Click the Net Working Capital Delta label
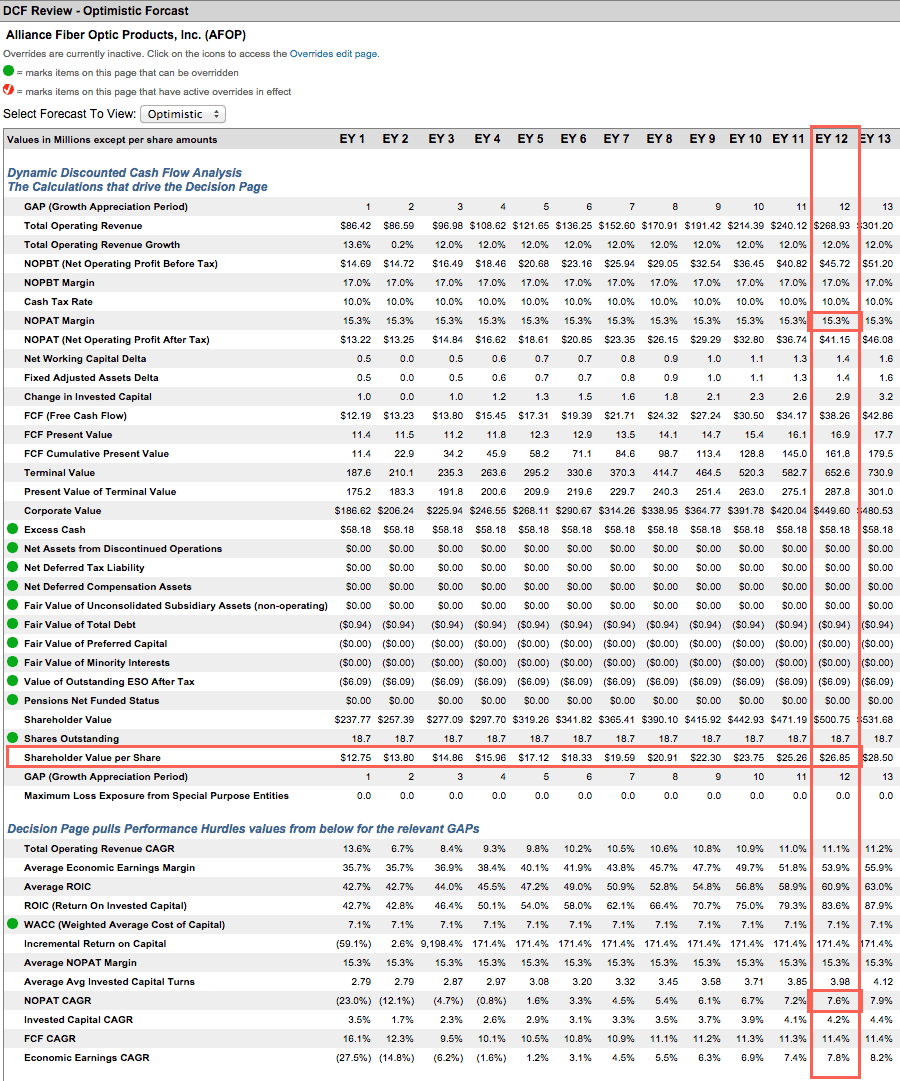The height and width of the screenshot is (1081, 900). point(85,358)
